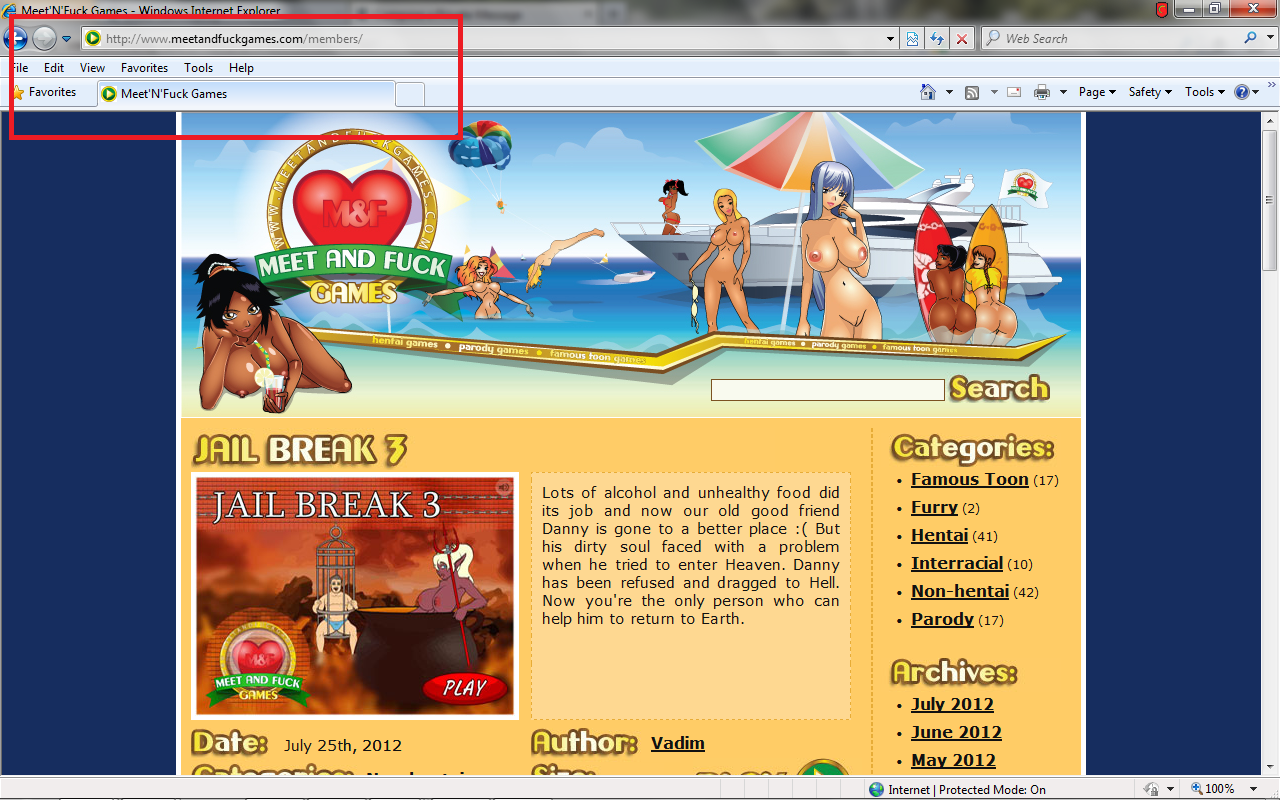Open the Safety dropdown in command bar
This screenshot has height=800, width=1280.
pos(1150,92)
